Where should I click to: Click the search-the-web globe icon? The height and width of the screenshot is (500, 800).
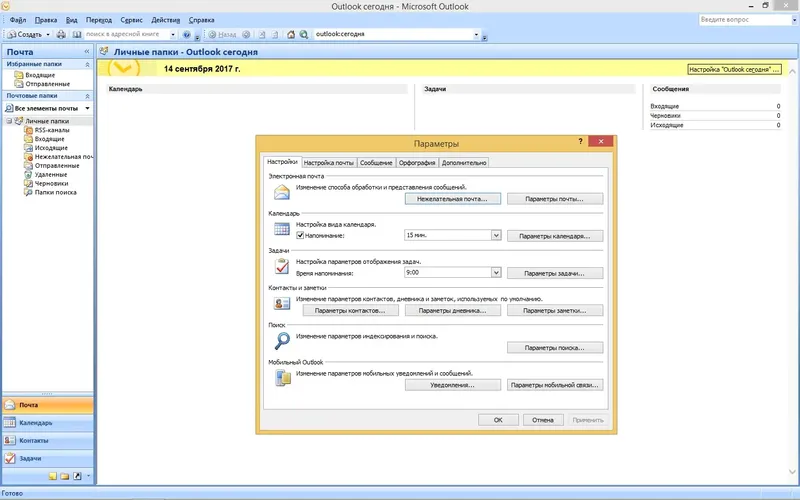coord(304,34)
